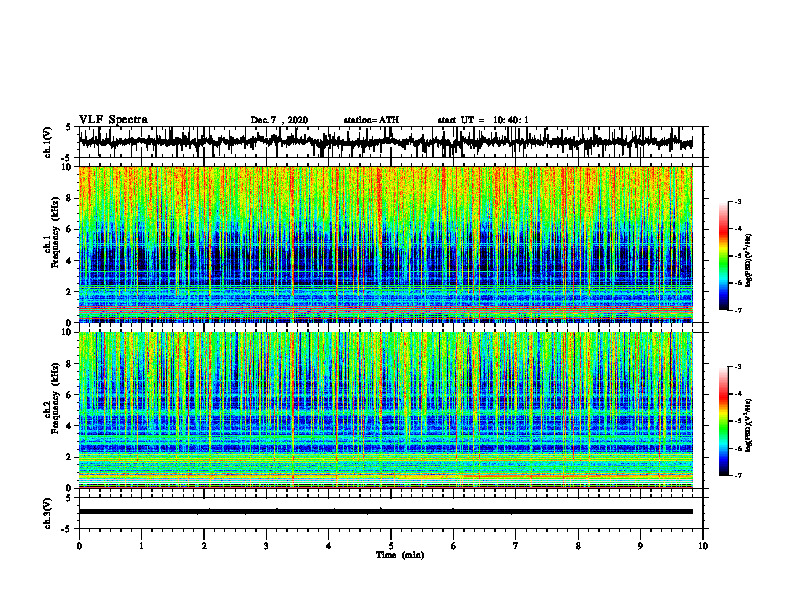The image size is (792, 612).
Task: Click time axis tick label "0"
Action: (x=79, y=546)
